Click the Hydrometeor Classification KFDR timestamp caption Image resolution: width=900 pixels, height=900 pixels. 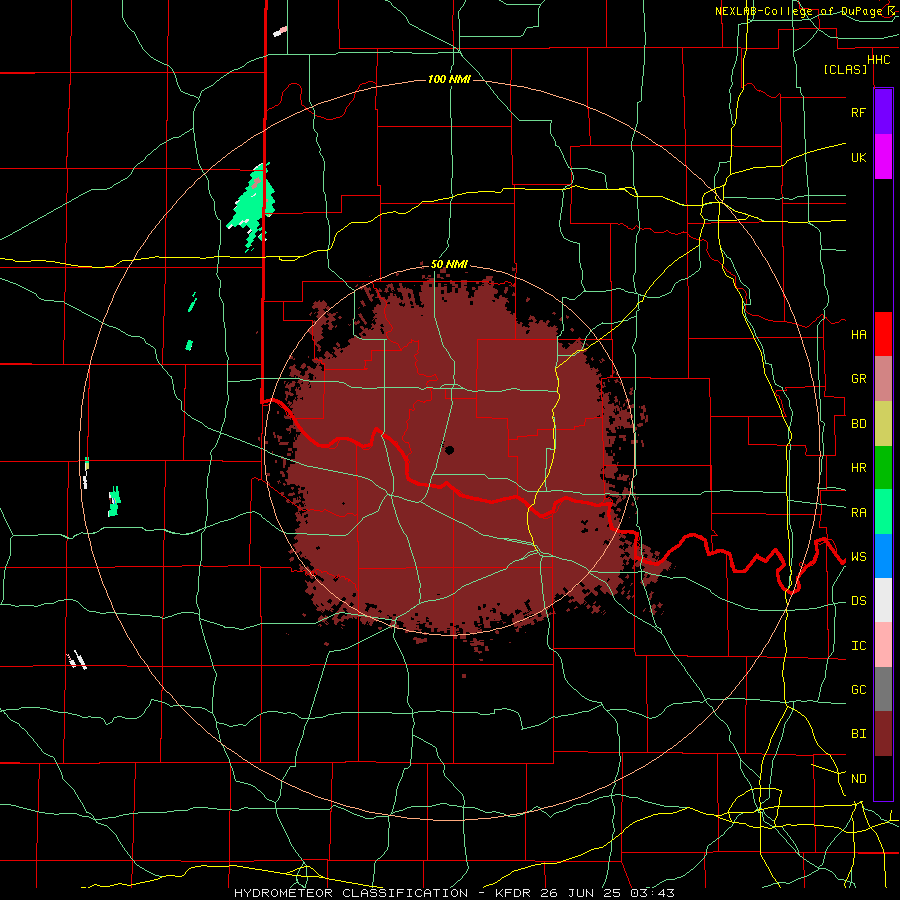click(x=454, y=893)
